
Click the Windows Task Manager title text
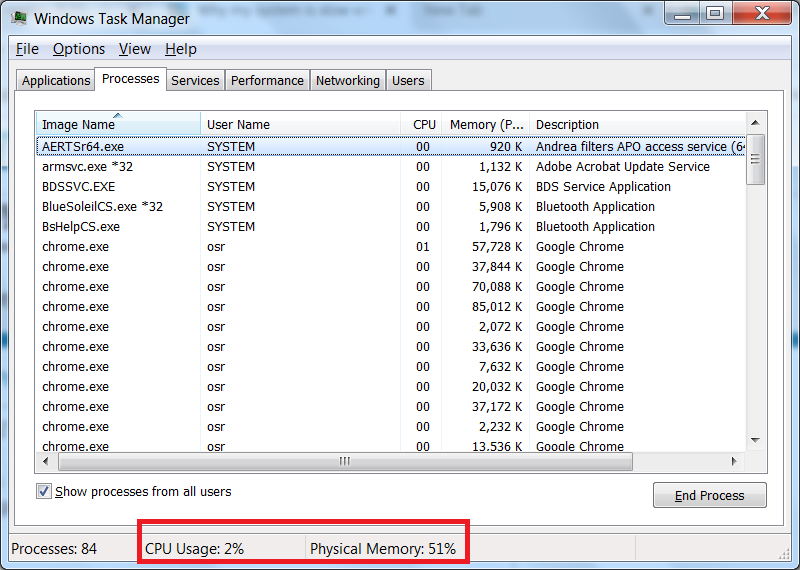[x=112, y=19]
